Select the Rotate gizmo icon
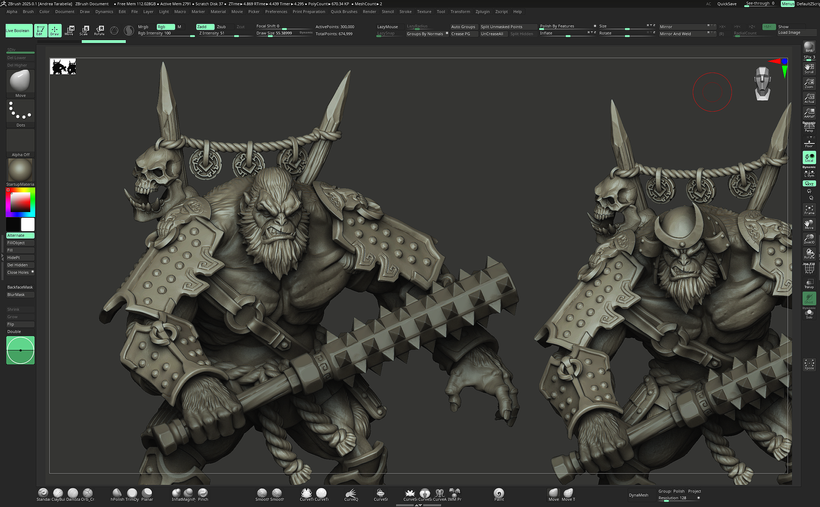 click(99, 30)
